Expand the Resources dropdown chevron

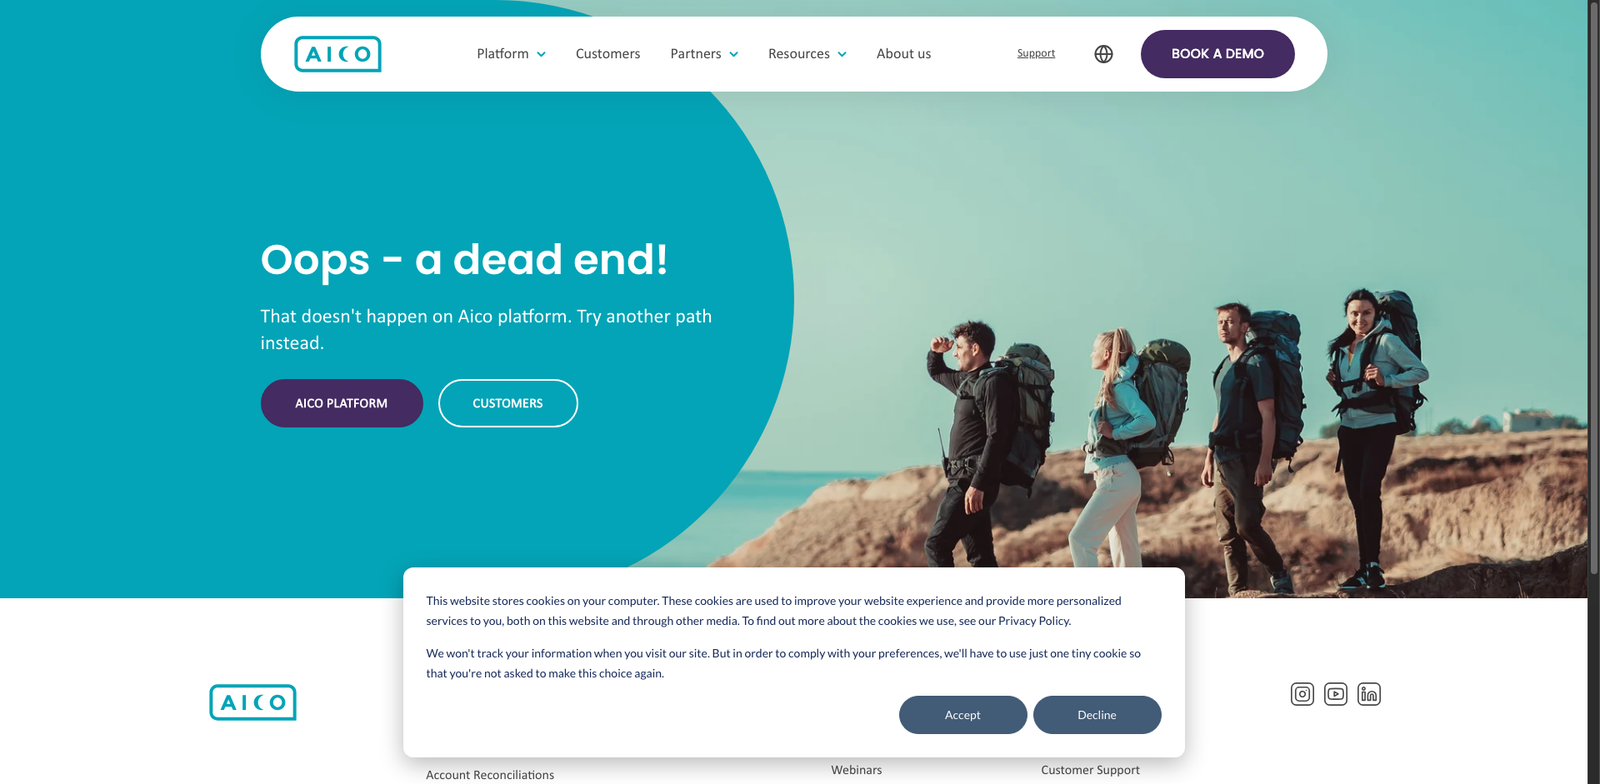point(842,54)
